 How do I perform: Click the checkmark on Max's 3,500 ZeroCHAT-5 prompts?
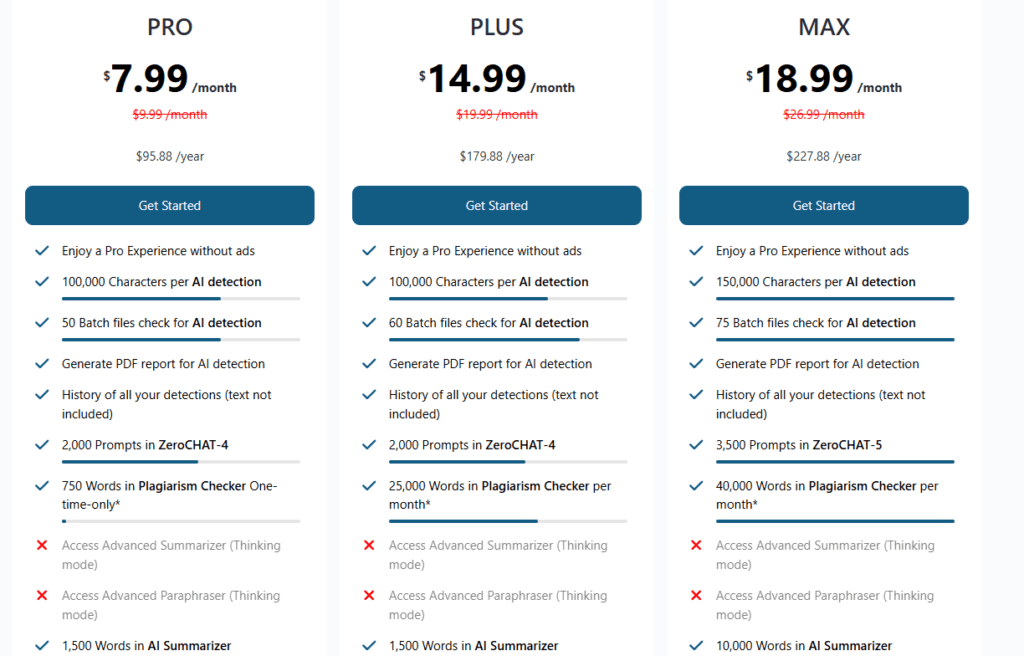695,444
